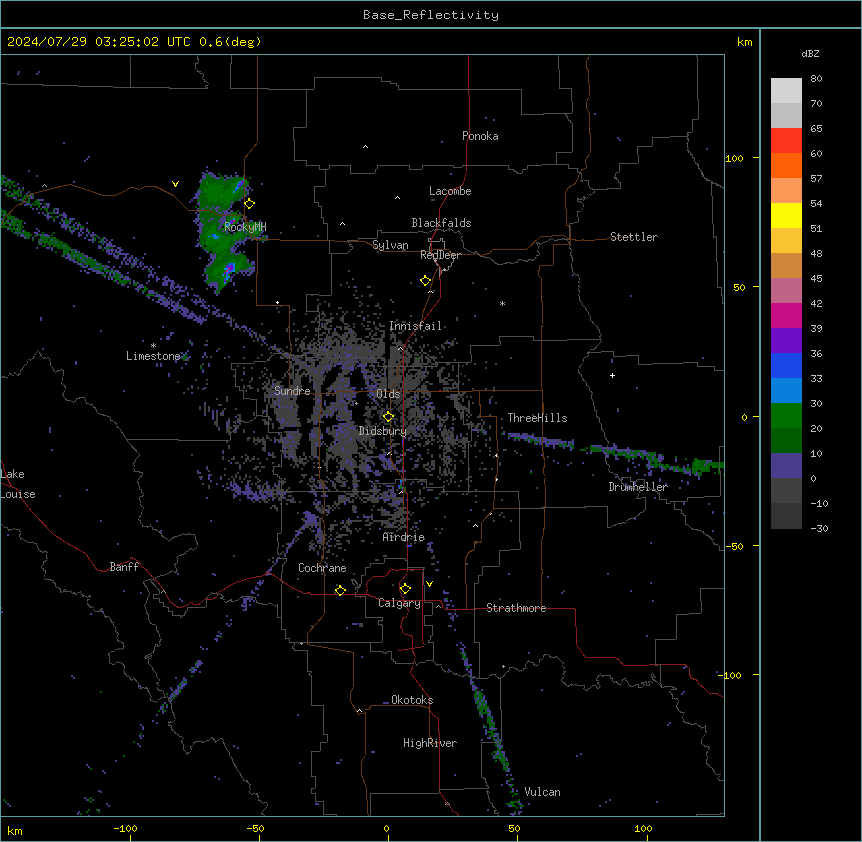This screenshot has width=862, height=842.
Task: Click the Cochrane city label
Action: [322, 568]
